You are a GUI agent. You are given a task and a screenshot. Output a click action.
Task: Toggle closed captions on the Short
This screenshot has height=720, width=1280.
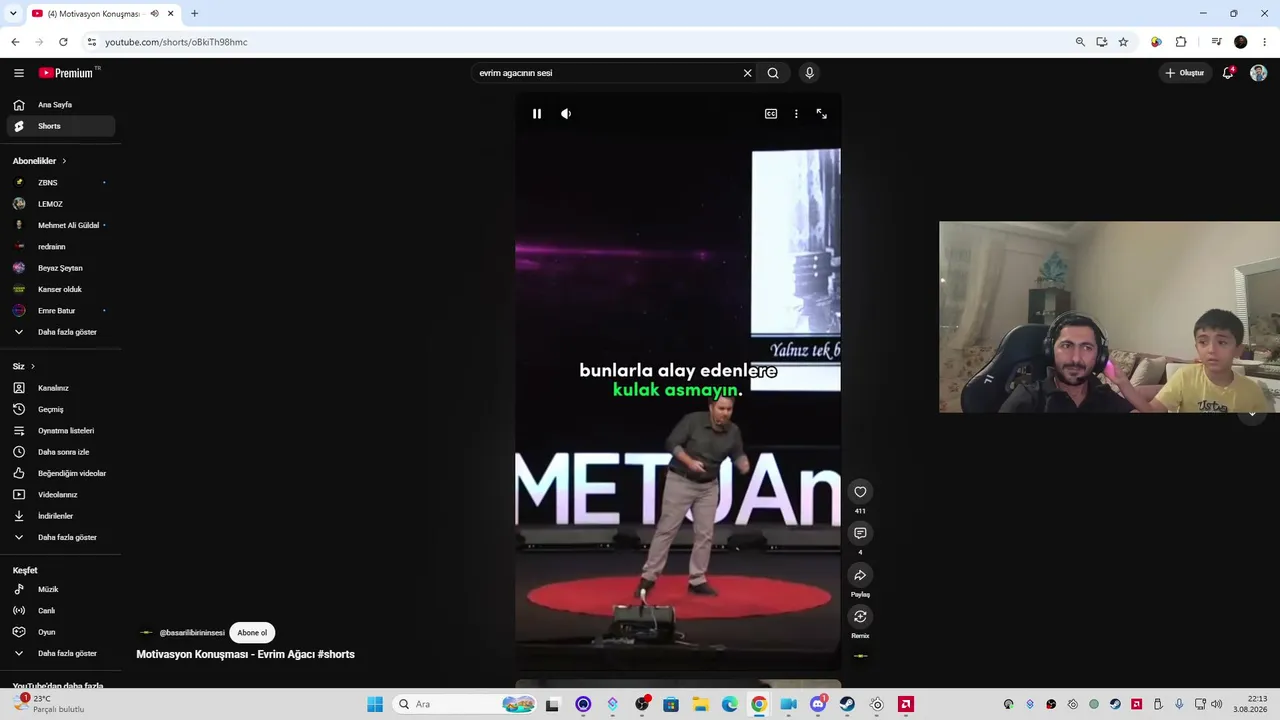point(771,114)
